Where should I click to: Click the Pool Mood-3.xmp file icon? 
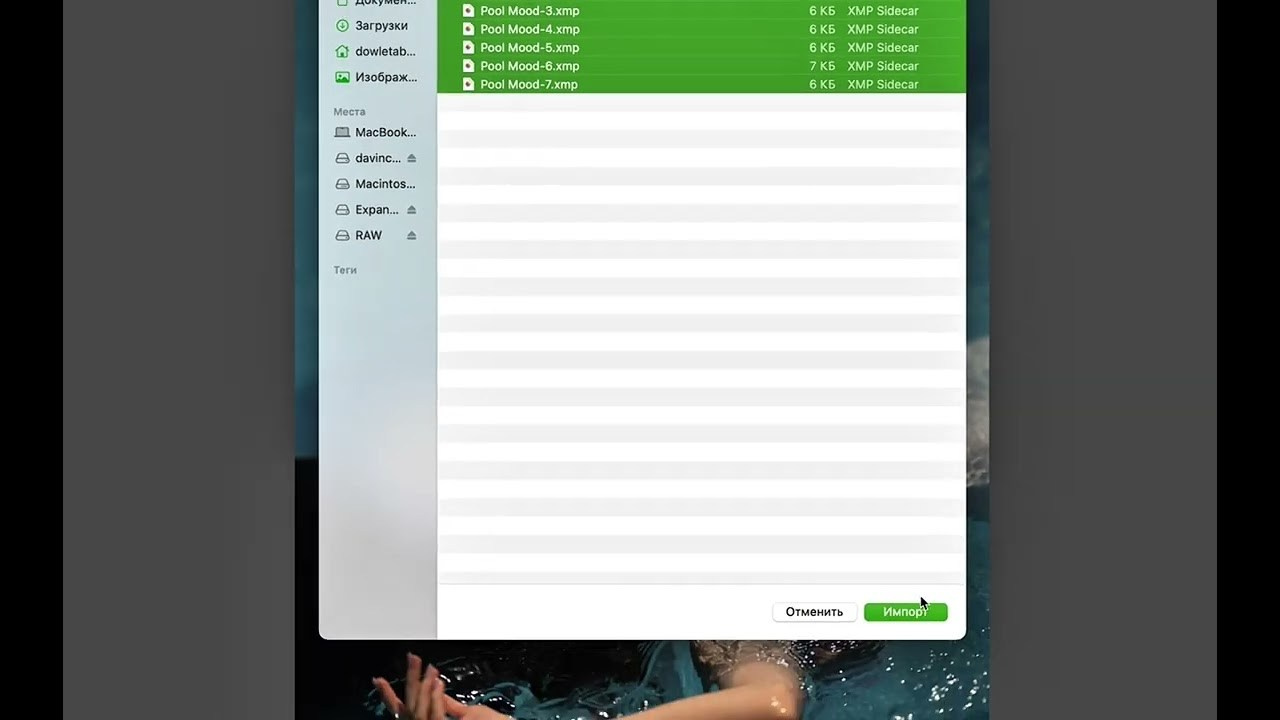(468, 11)
